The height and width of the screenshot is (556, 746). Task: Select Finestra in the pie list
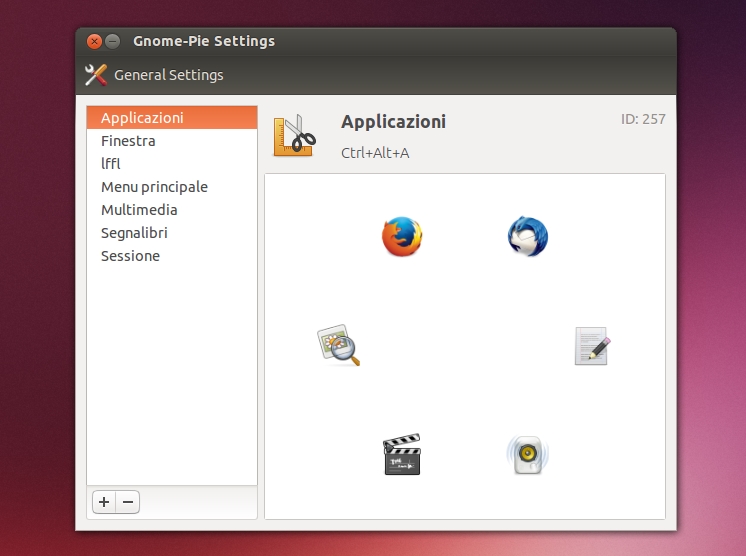[x=172, y=141]
